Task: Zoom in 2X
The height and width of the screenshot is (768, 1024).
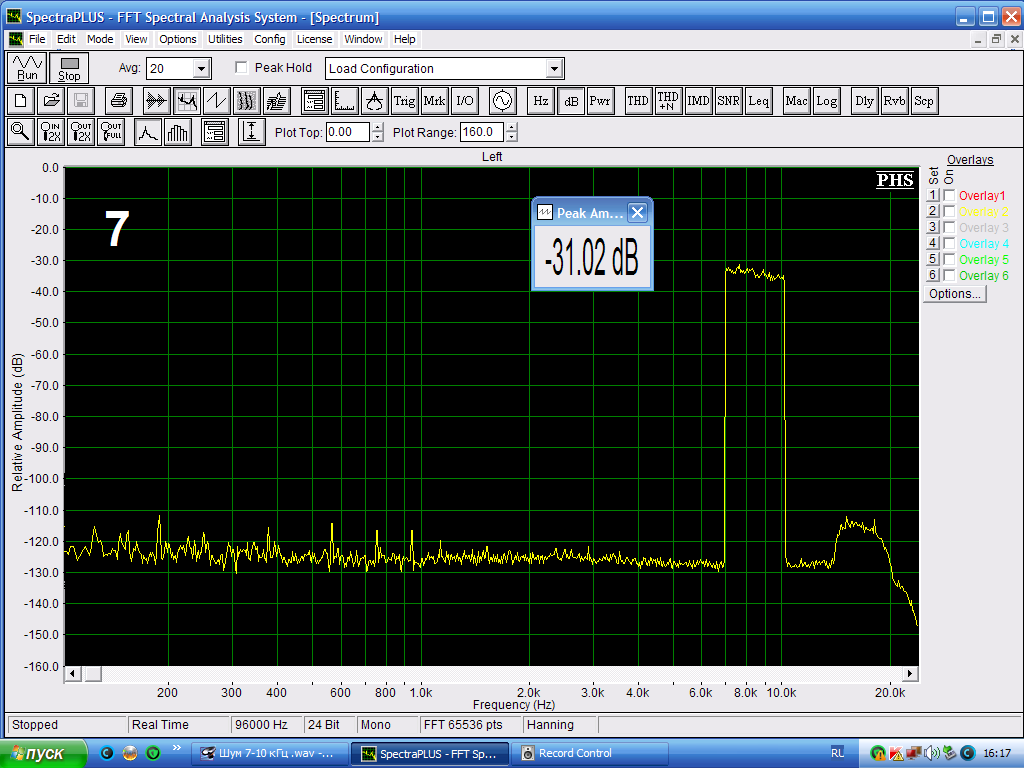Action: click(x=51, y=132)
